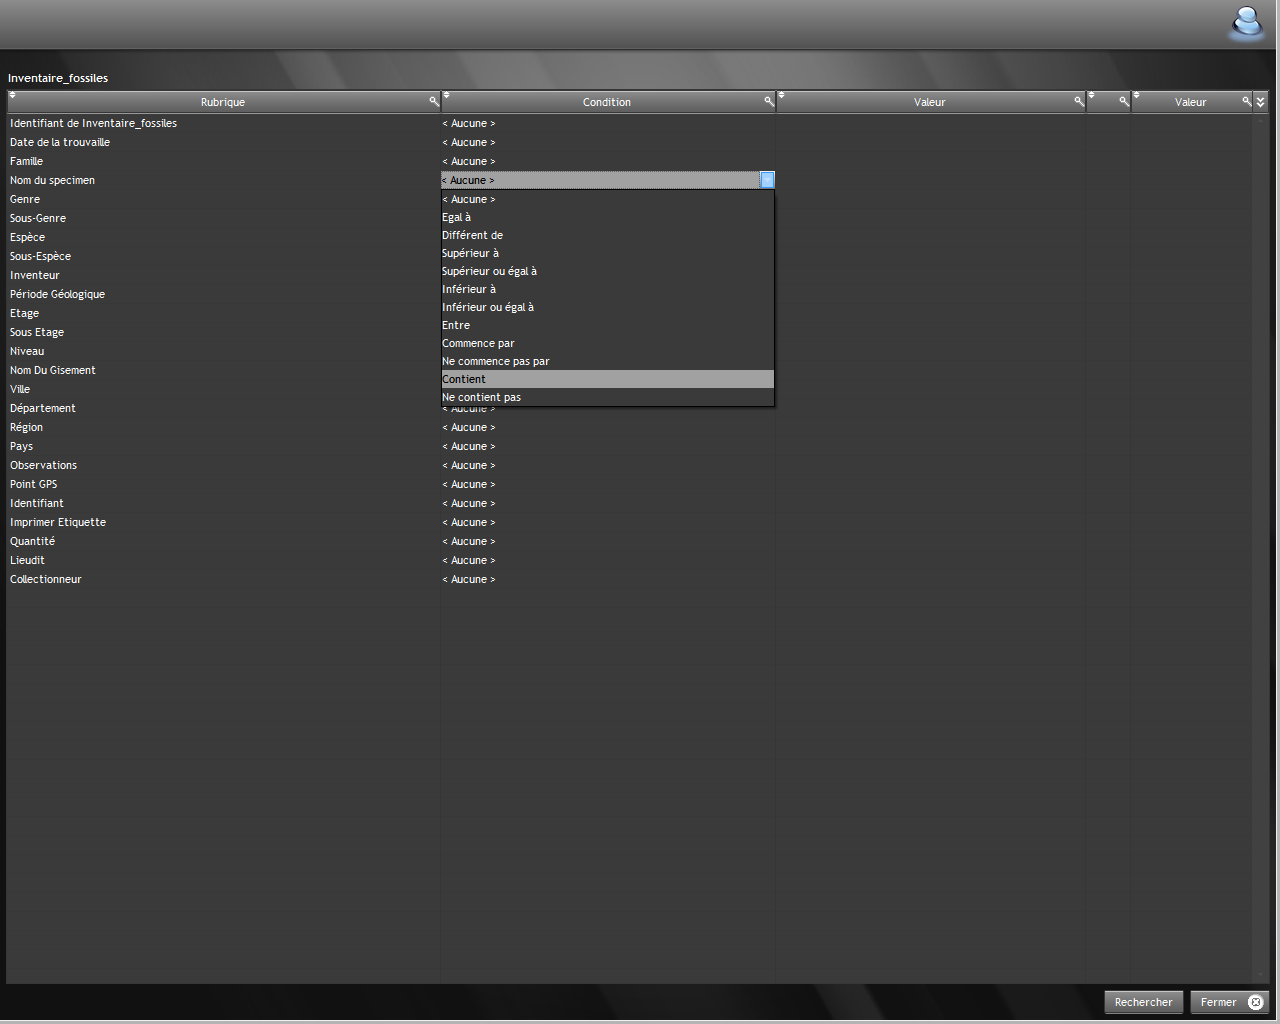Click search magnifier in last Valeur header
The width and height of the screenshot is (1280, 1024).
[1246, 101]
